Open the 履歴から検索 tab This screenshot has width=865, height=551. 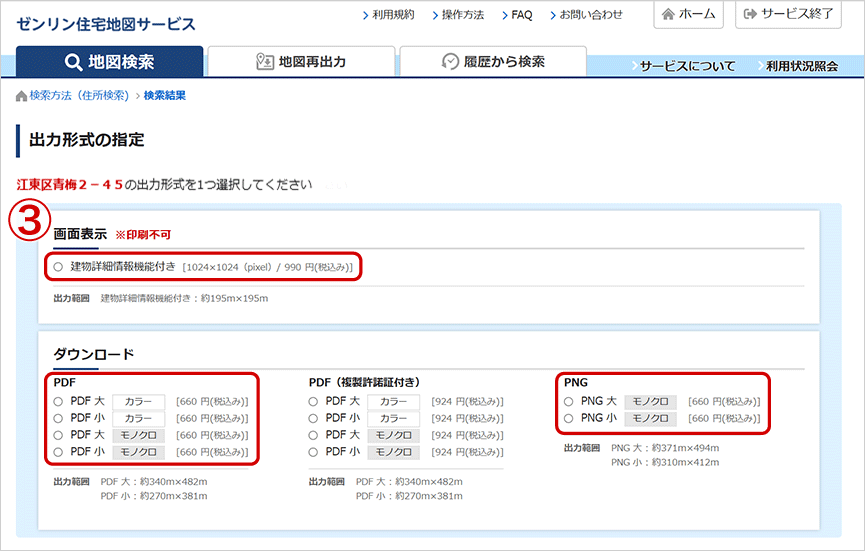493,62
